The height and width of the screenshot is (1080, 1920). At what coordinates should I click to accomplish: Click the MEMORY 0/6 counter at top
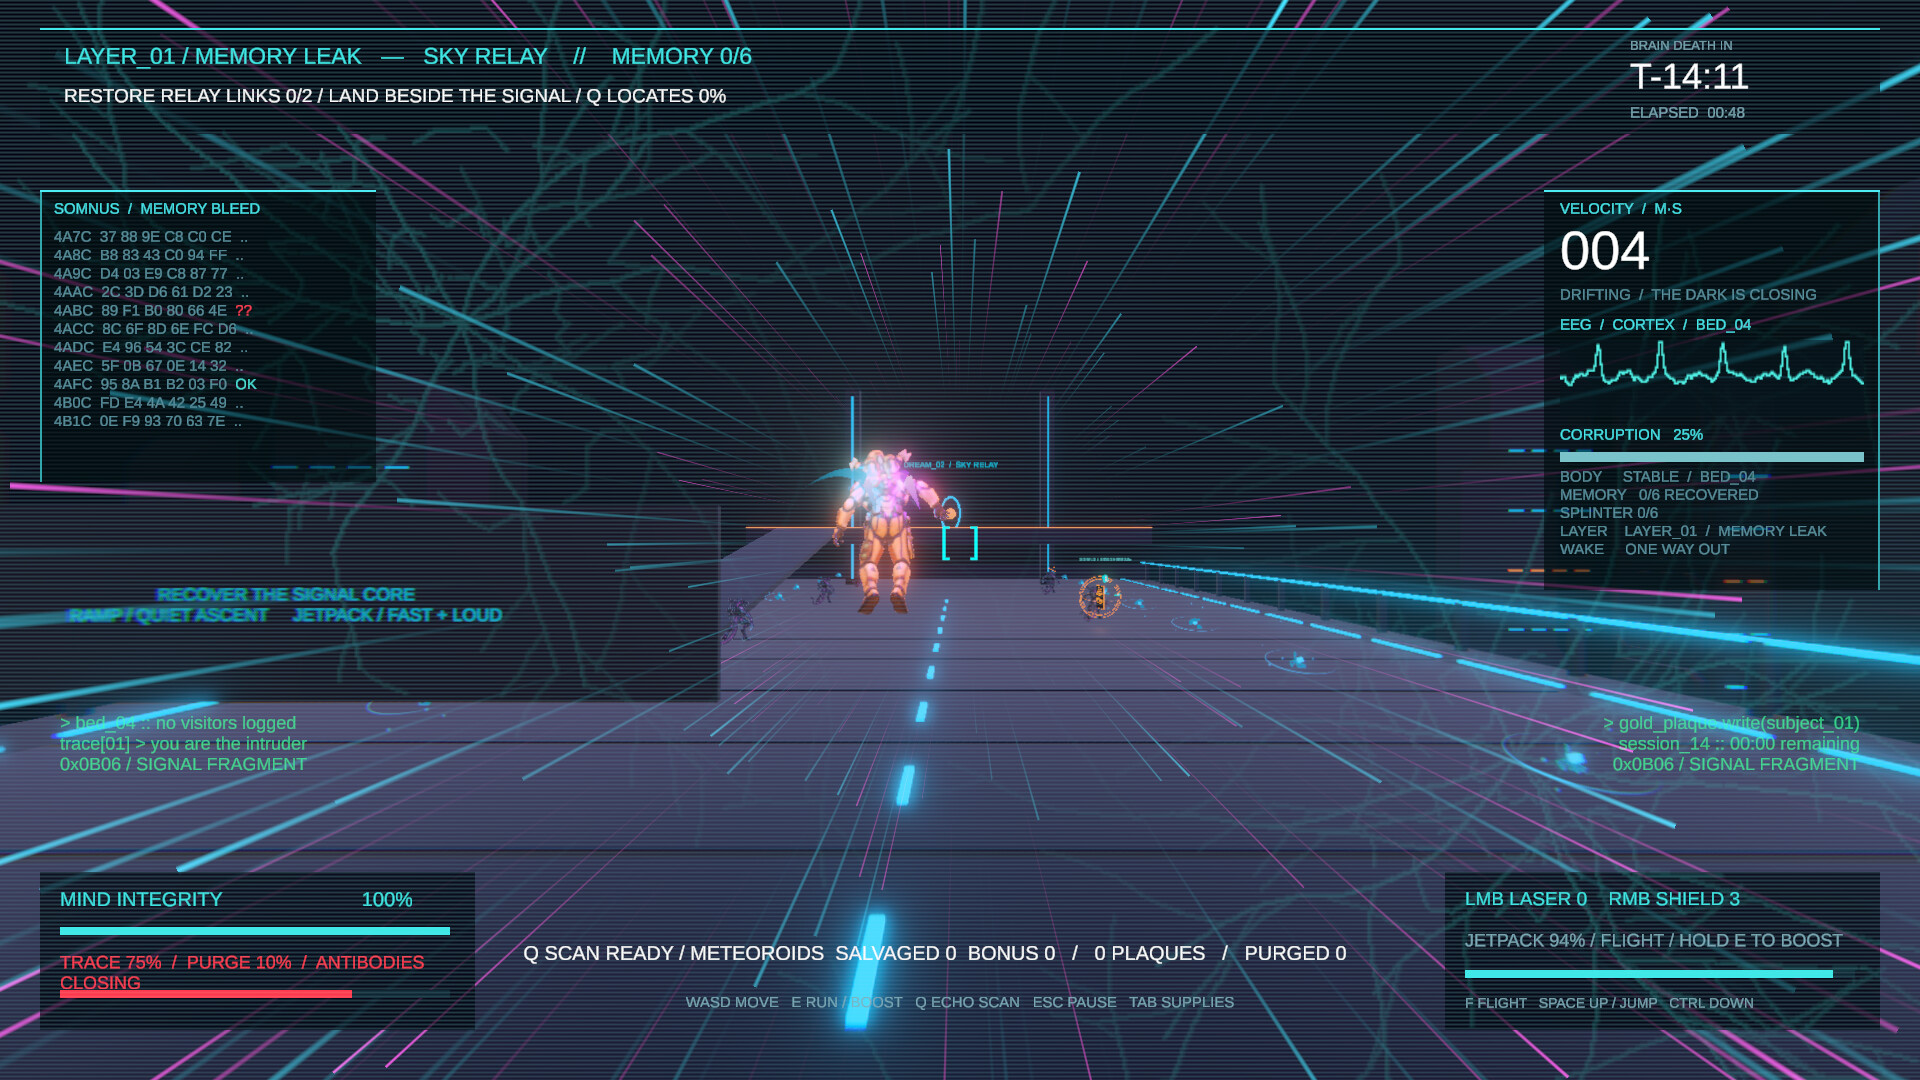681,57
